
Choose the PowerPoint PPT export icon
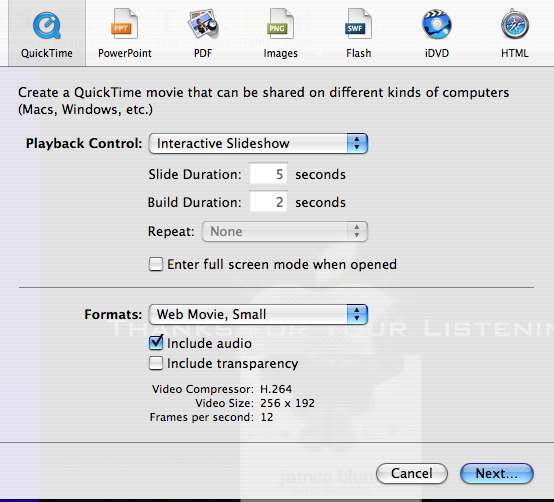(124, 24)
